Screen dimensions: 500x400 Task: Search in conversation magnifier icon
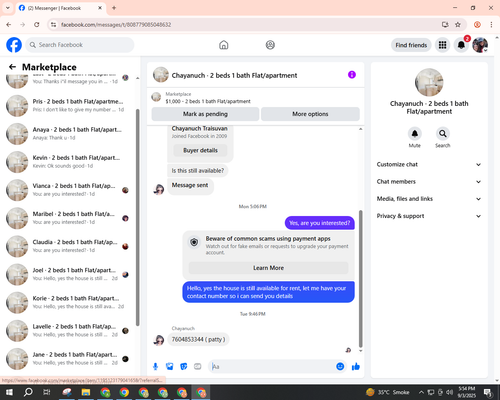pos(442,134)
